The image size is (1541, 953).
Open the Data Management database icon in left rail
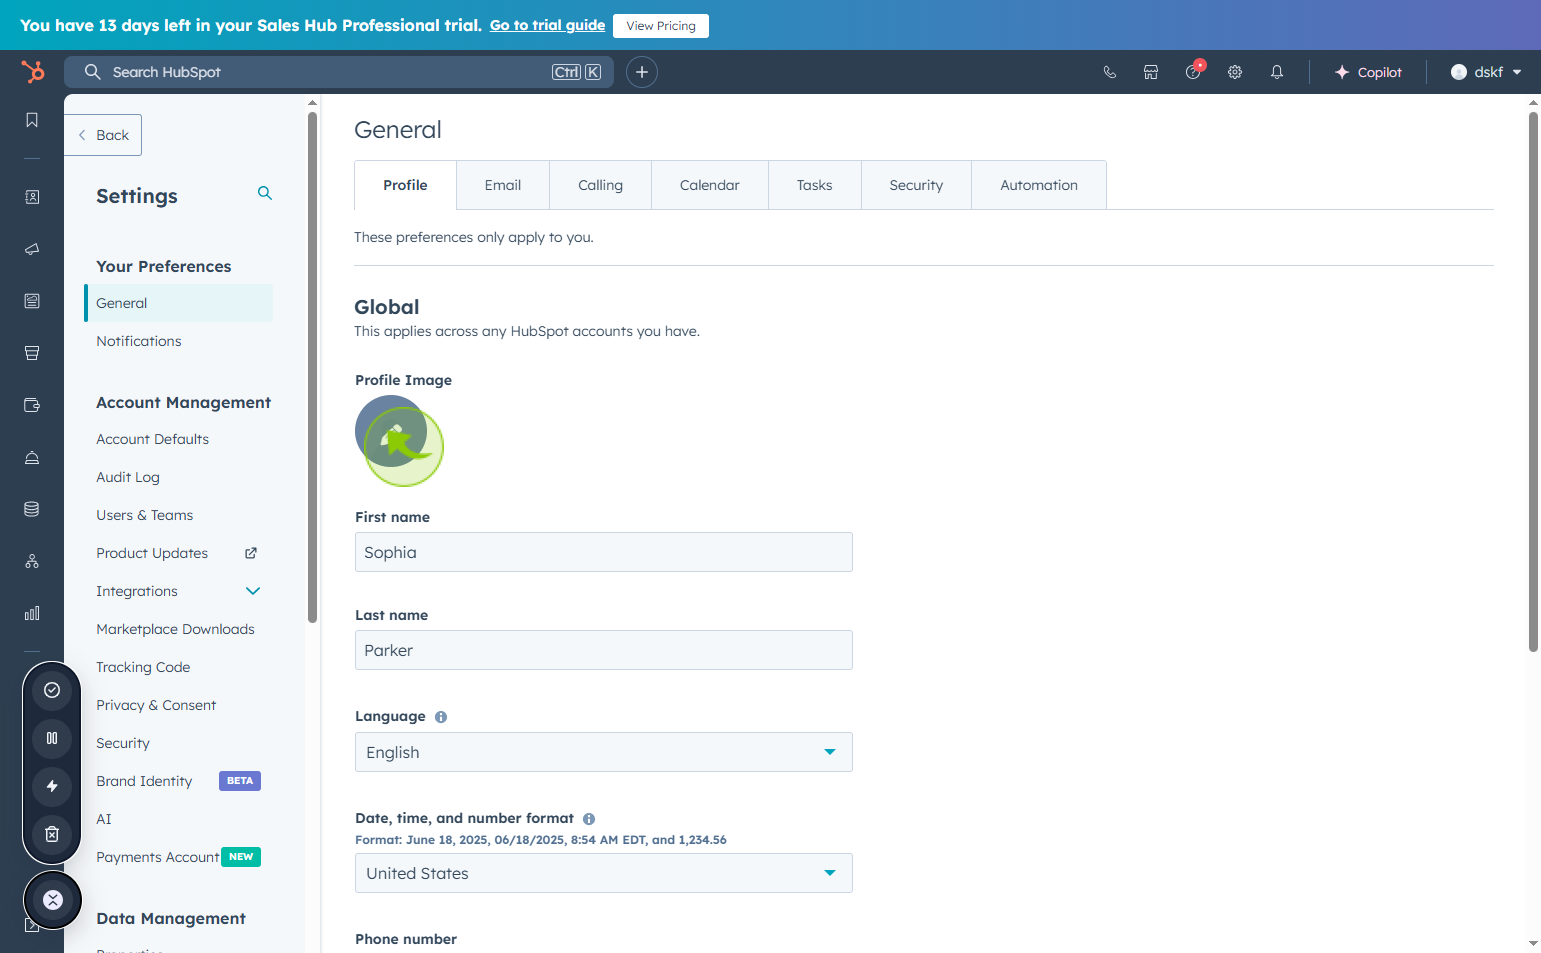tap(32, 509)
